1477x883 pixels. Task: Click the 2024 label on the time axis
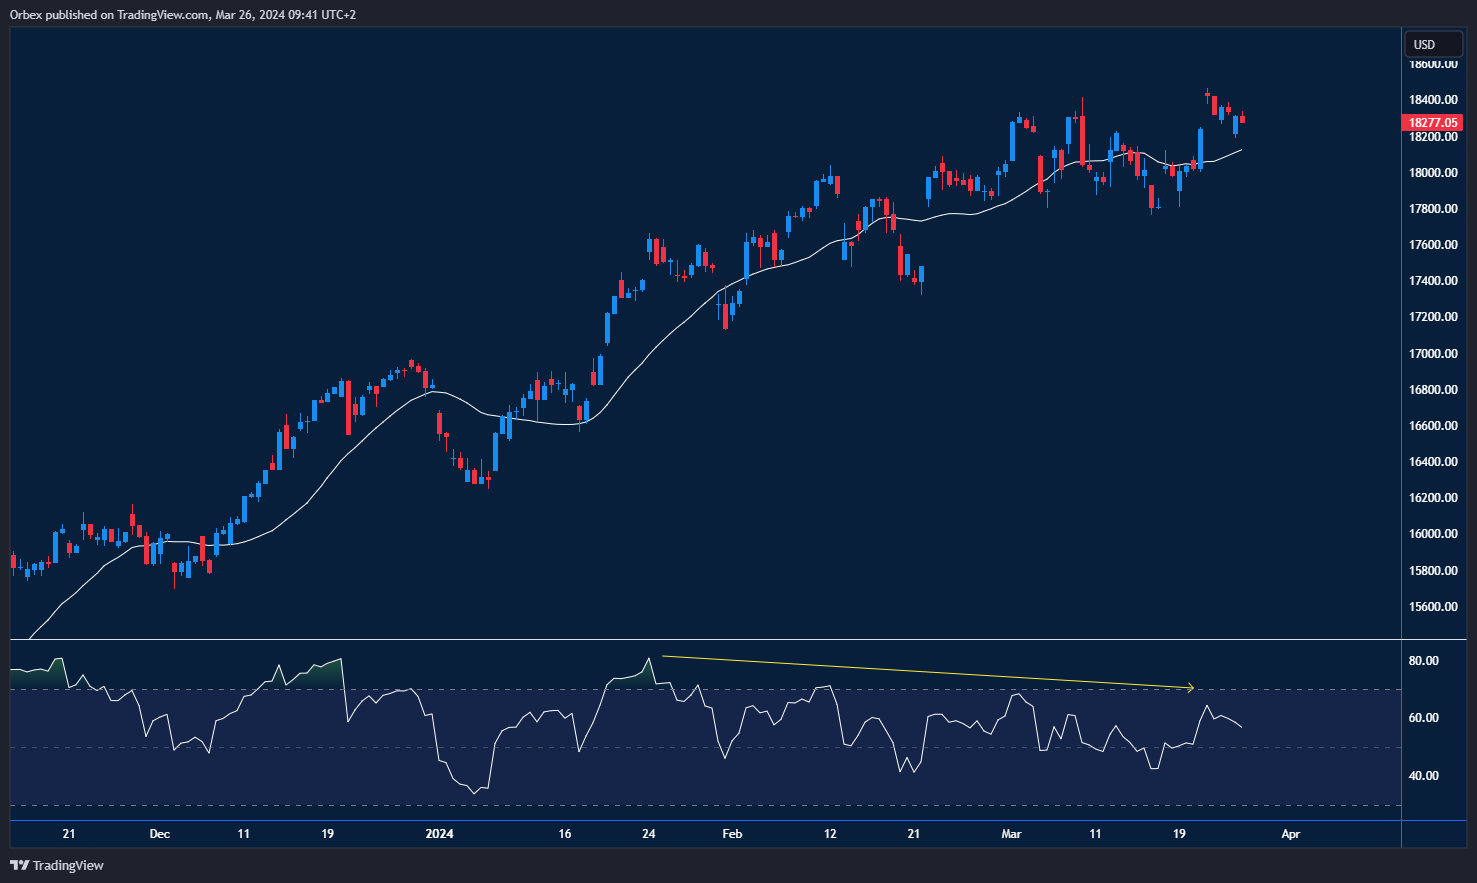point(439,834)
